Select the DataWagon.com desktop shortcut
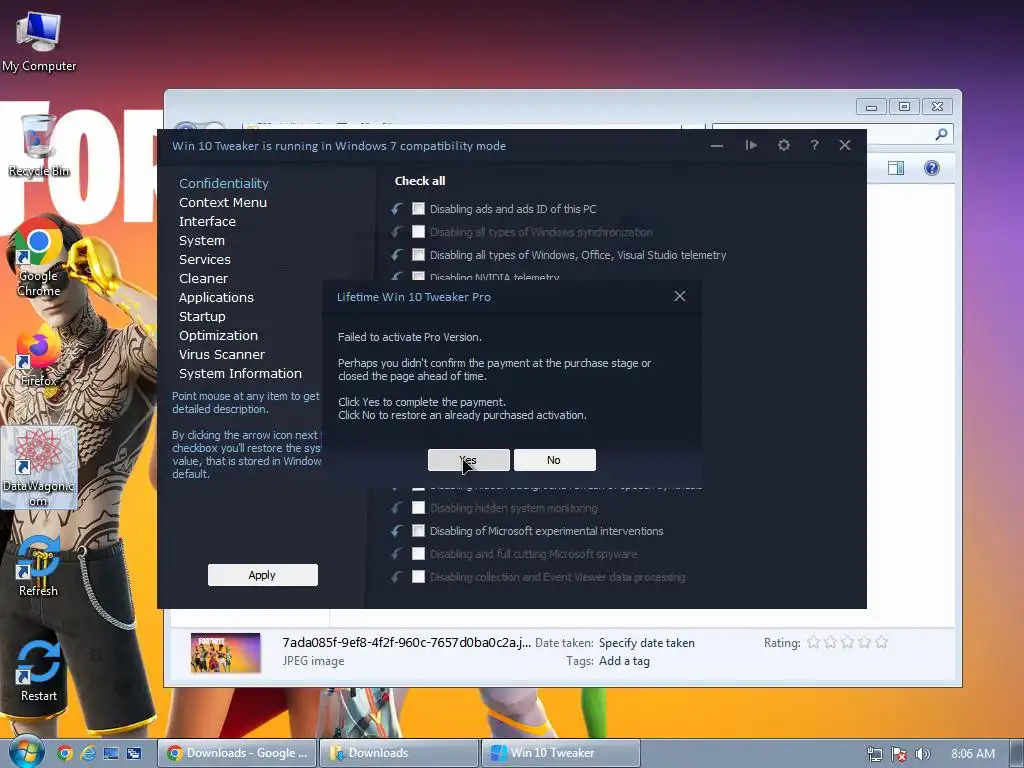Image resolution: width=1024 pixels, height=768 pixels. tap(39, 468)
